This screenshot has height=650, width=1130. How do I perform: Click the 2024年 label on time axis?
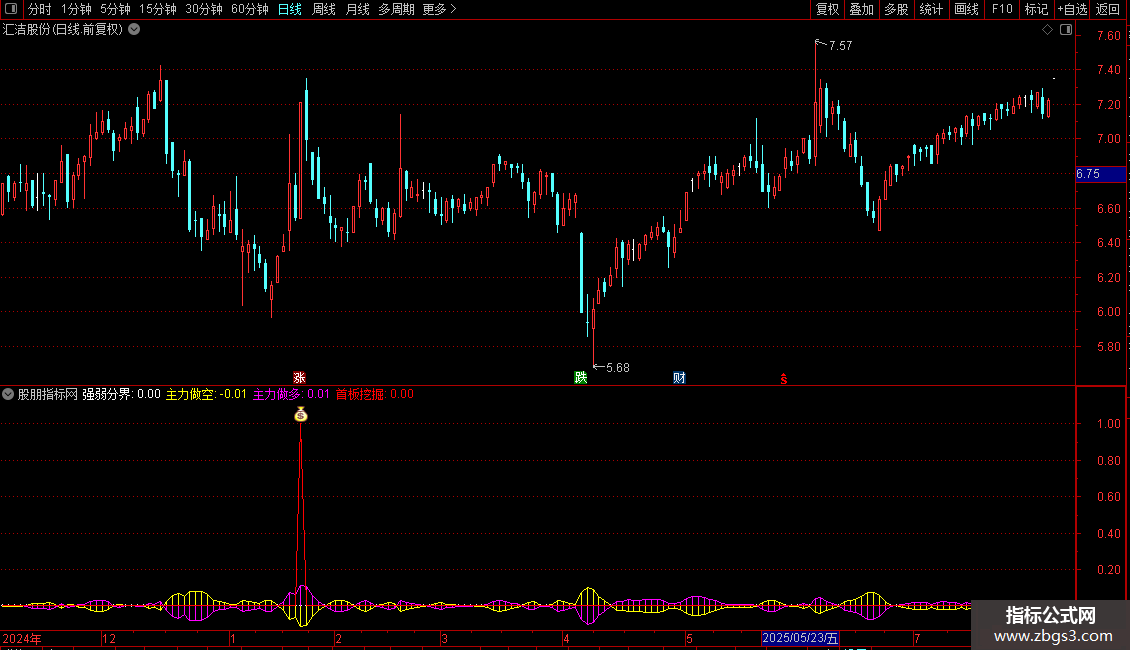pos(22,638)
